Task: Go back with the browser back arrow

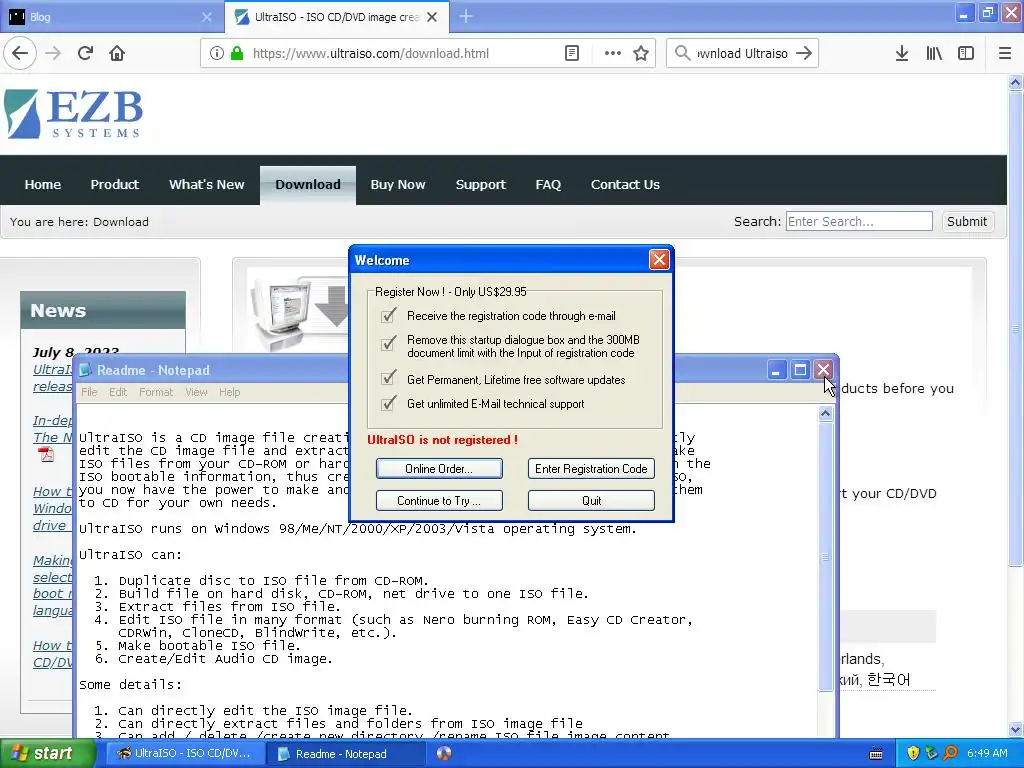Action: [20, 53]
